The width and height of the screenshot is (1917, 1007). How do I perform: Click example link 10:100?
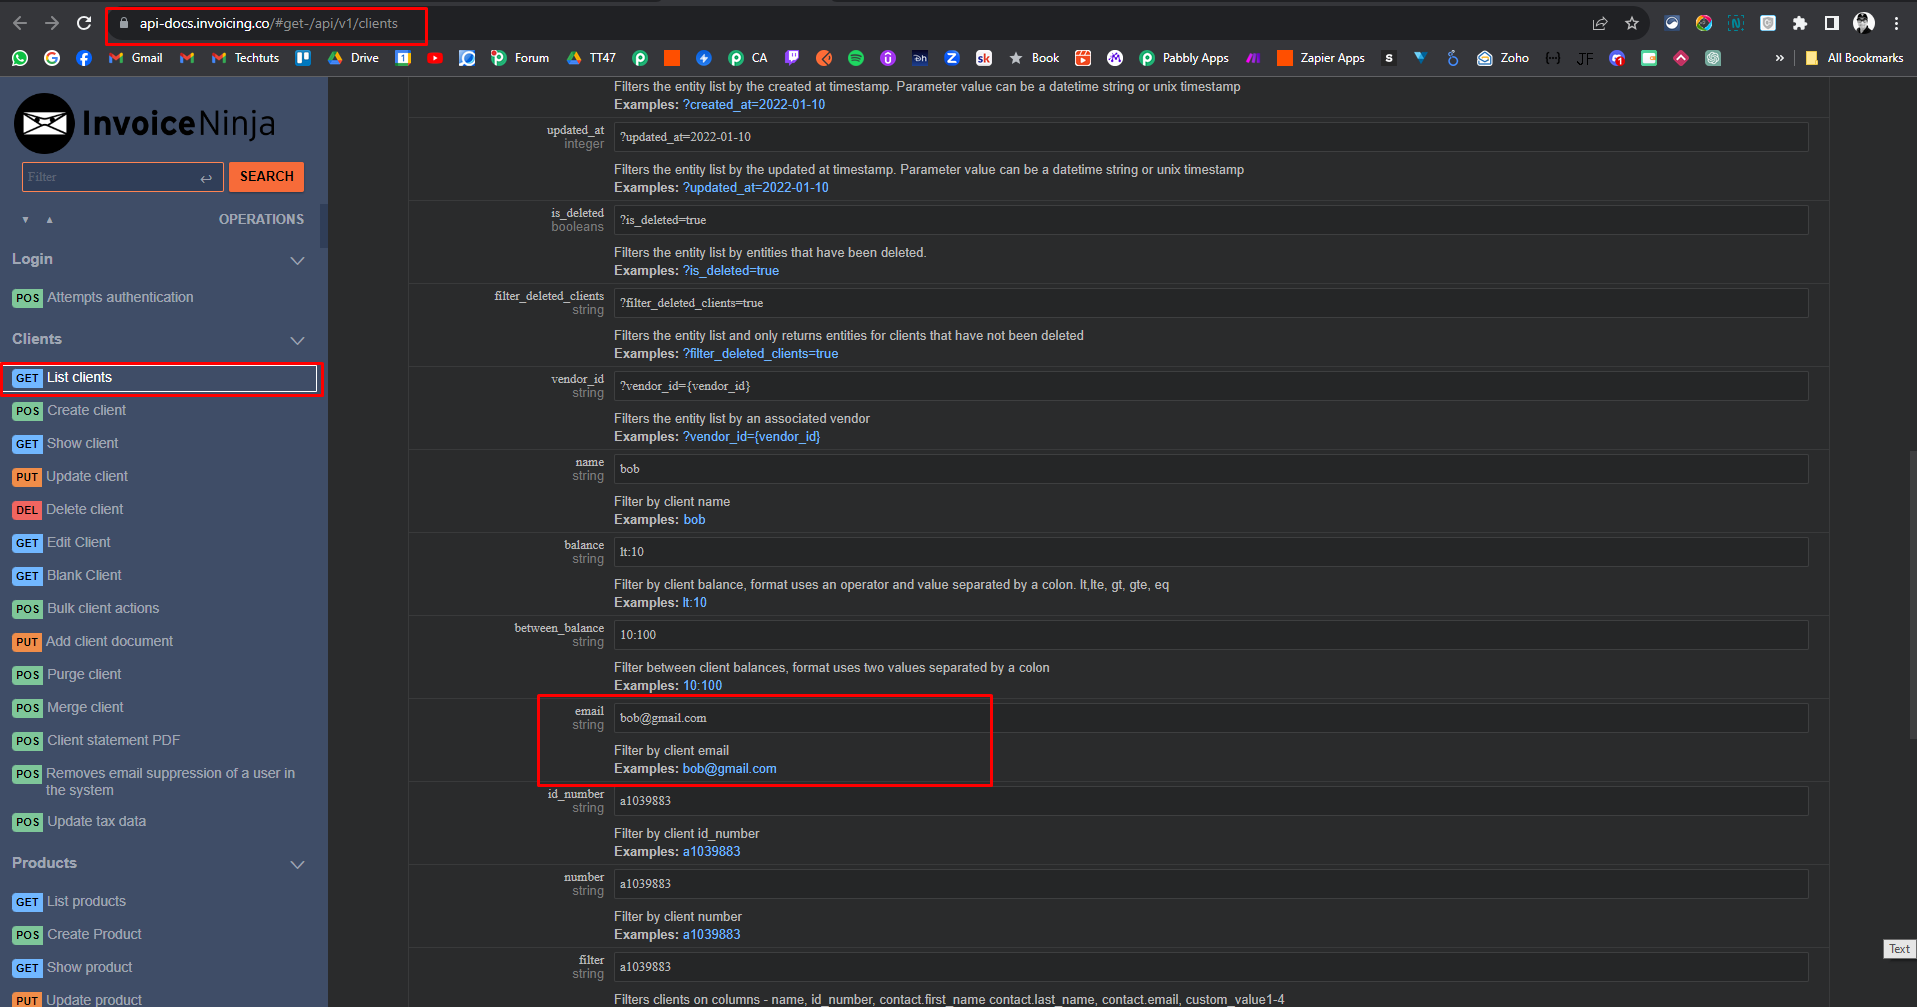[703, 686]
